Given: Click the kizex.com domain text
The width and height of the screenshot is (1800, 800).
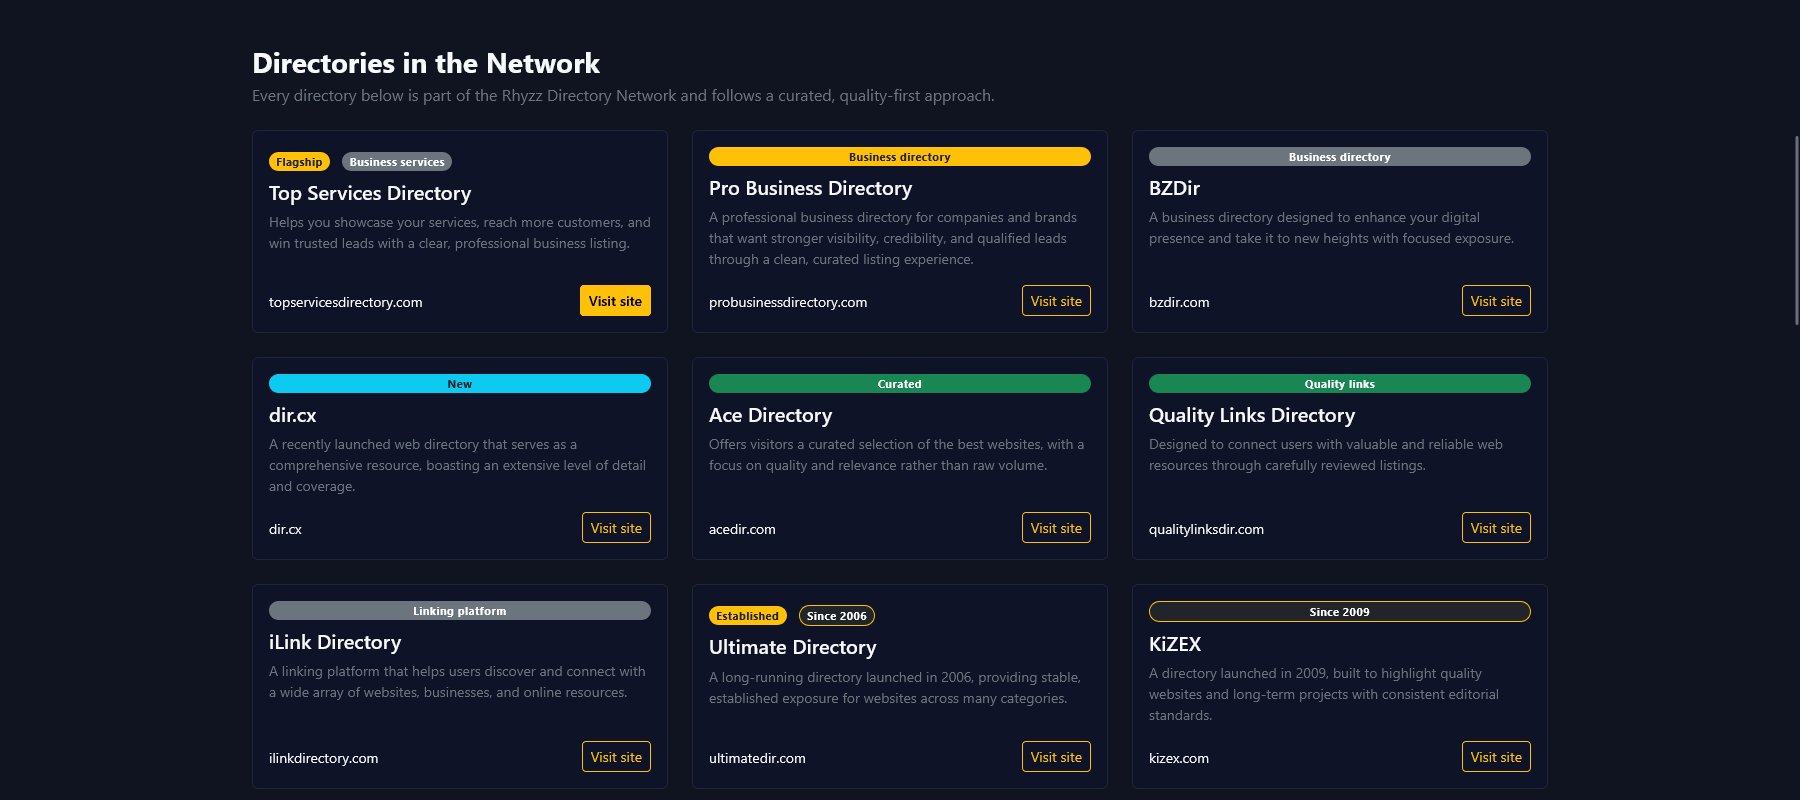Looking at the screenshot, I should 1179,758.
